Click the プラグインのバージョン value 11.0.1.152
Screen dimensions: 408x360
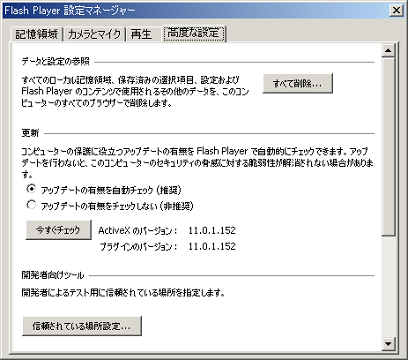click(x=212, y=247)
